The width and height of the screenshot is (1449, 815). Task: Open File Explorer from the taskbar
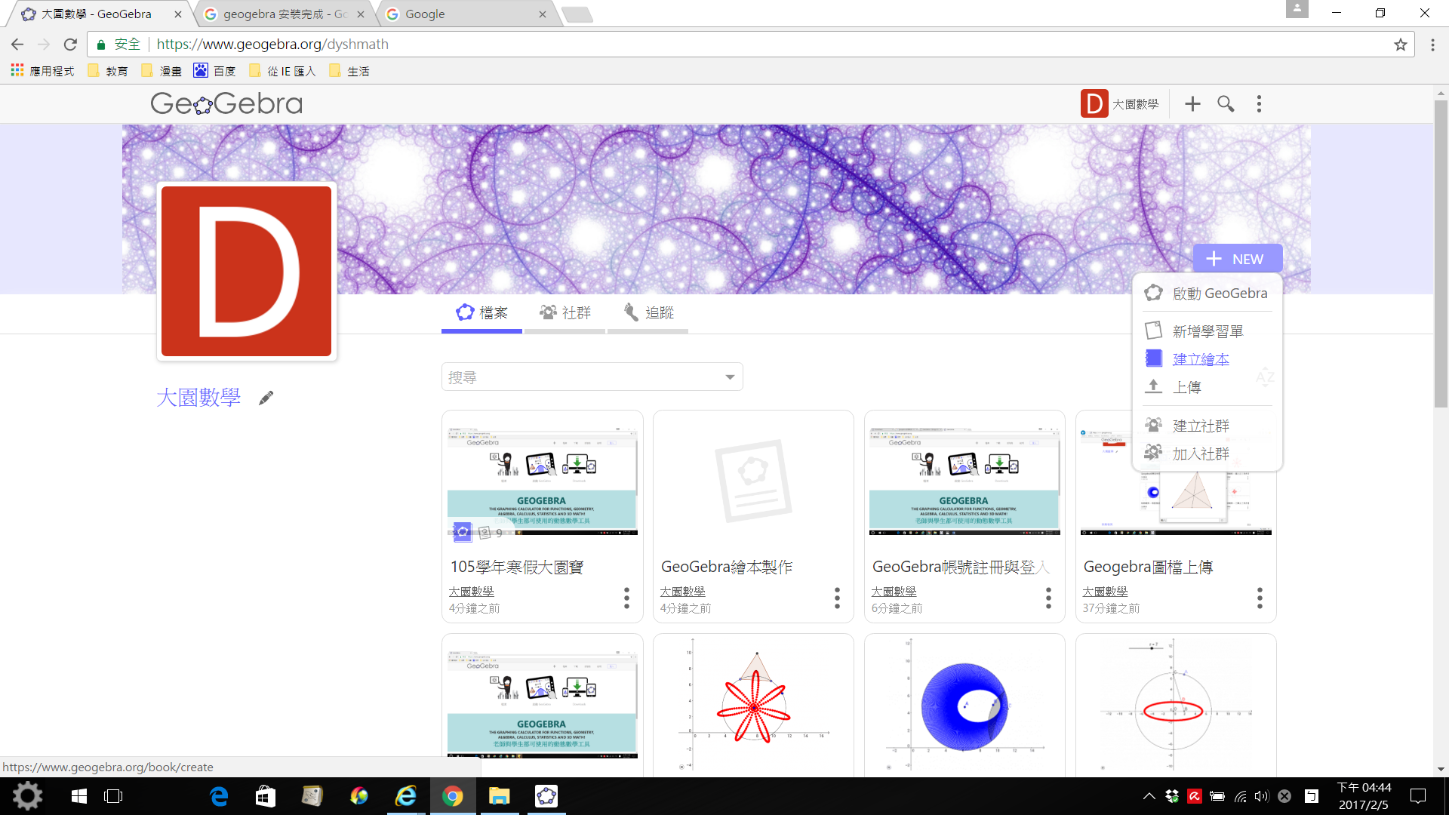499,796
